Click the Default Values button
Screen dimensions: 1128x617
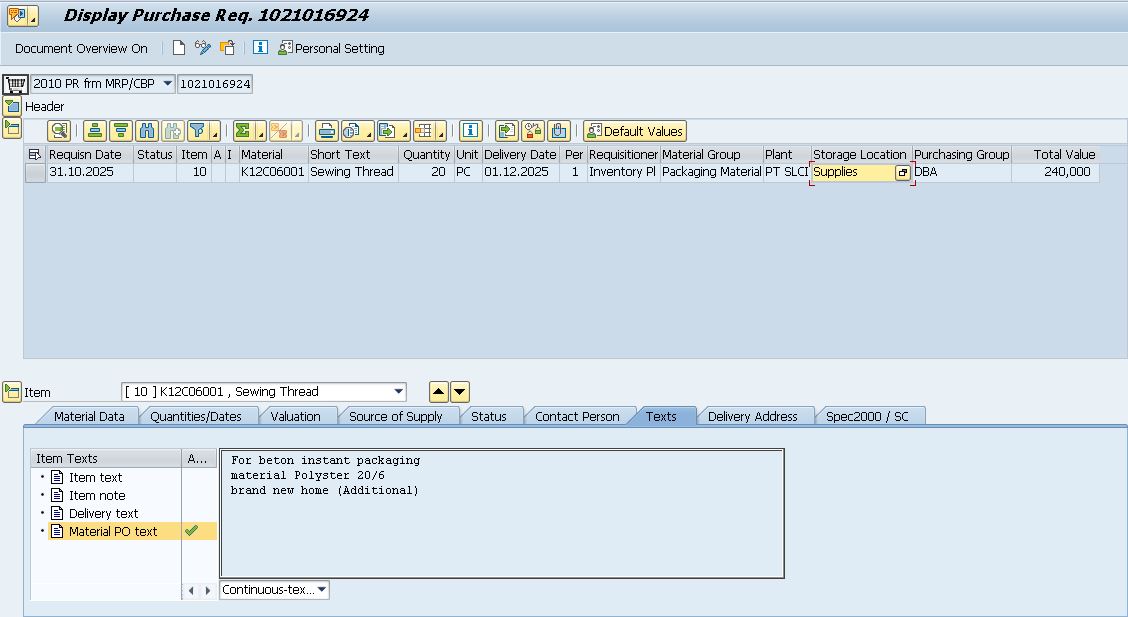point(635,131)
